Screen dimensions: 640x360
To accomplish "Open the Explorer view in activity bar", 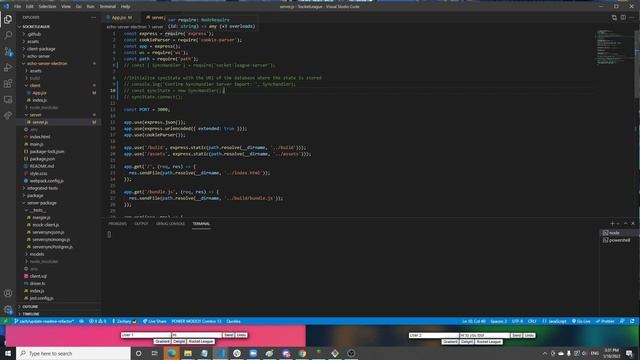I will point(8,19).
